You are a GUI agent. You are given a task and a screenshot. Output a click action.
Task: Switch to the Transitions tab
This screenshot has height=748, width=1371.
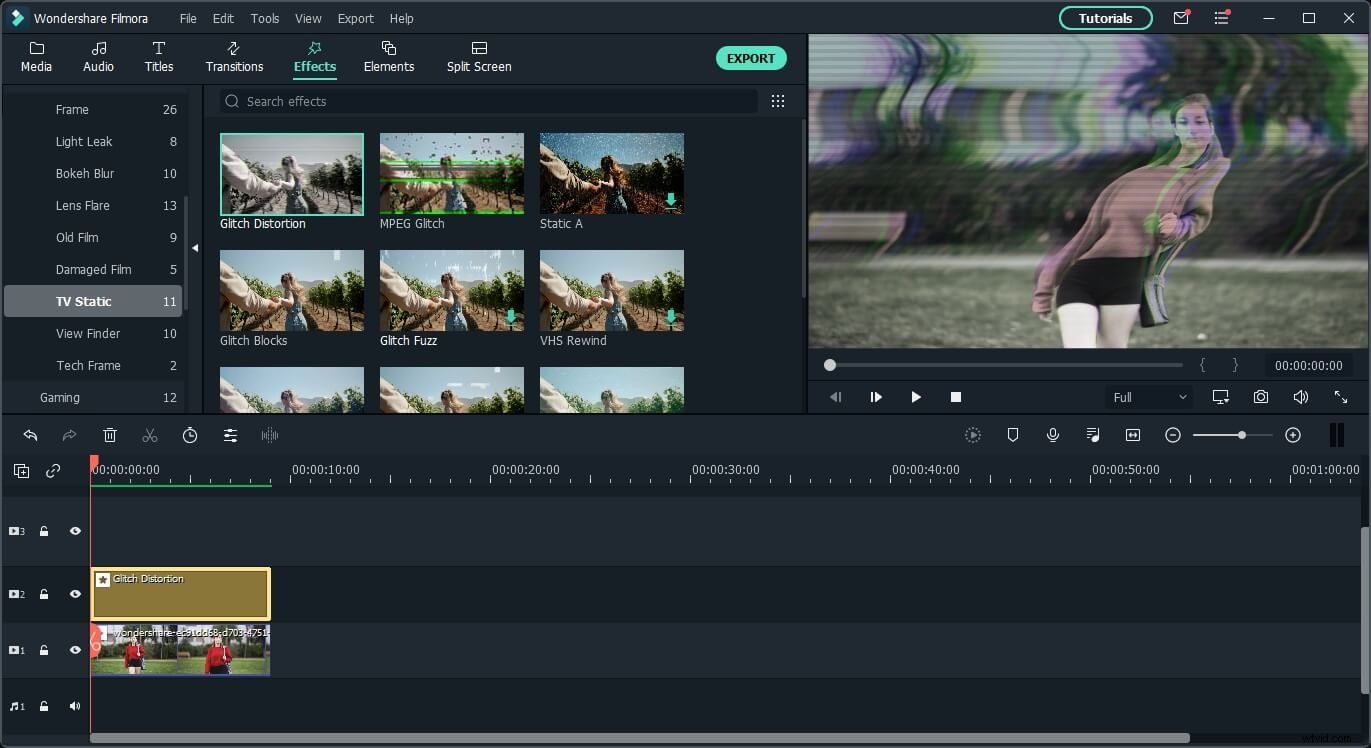234,57
